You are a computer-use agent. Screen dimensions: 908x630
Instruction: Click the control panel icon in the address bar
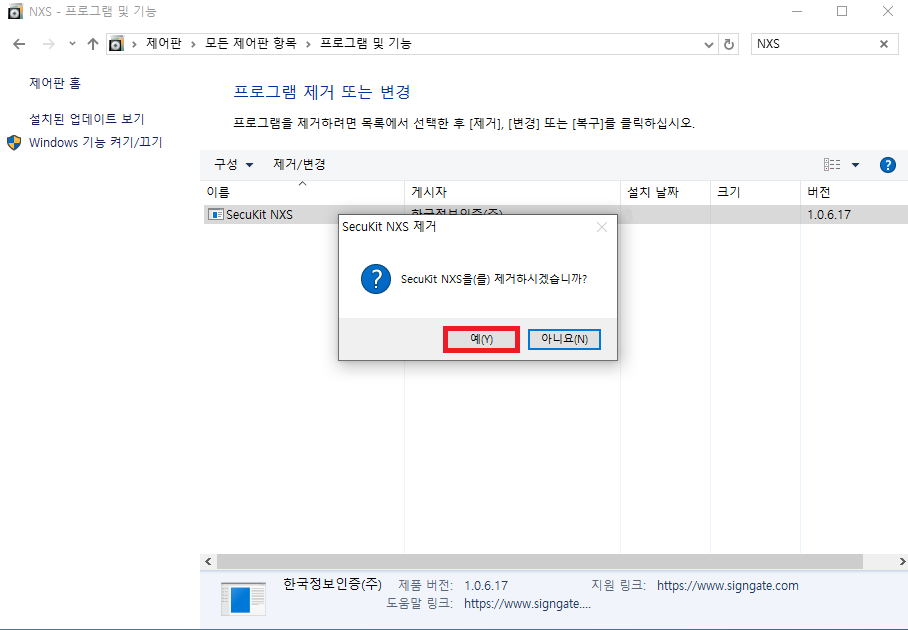tap(116, 43)
